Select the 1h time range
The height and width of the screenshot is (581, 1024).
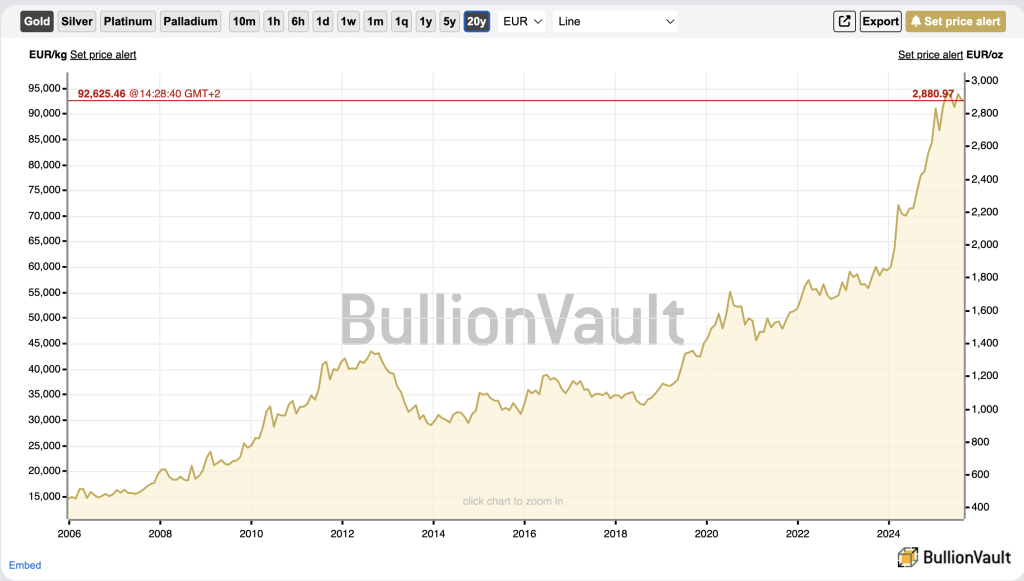274,22
